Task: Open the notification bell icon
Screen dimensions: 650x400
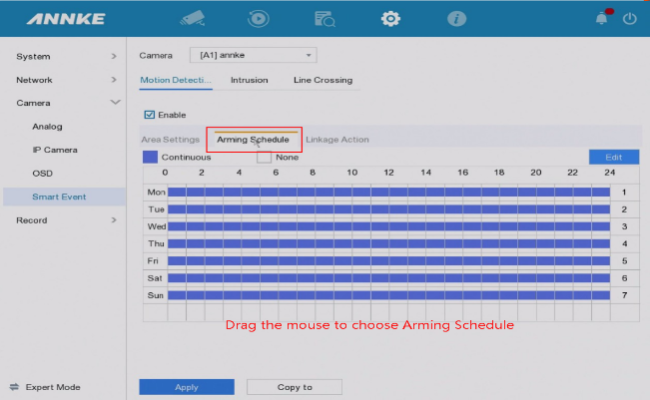Action: [x=603, y=18]
